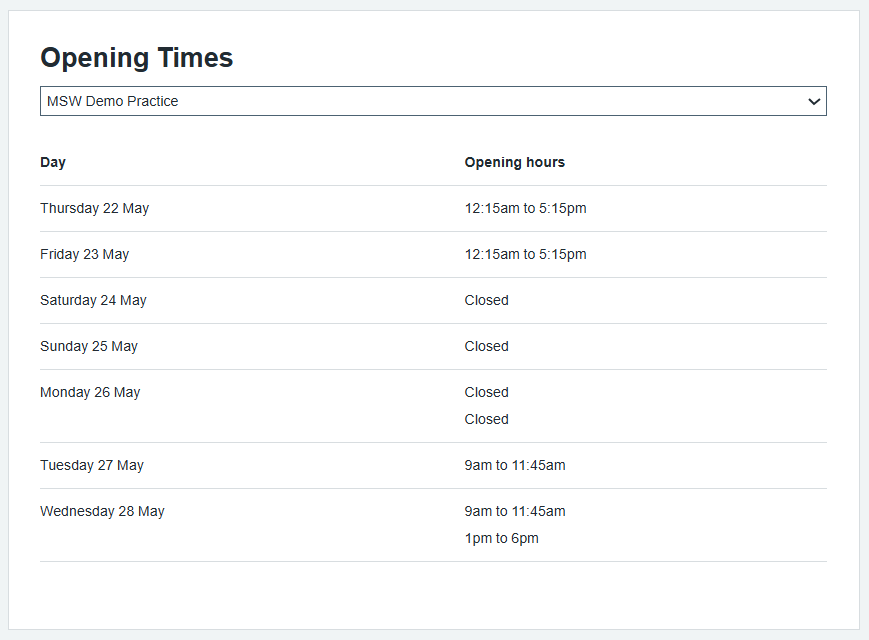Select the Thursday 22 May row label

[94, 208]
